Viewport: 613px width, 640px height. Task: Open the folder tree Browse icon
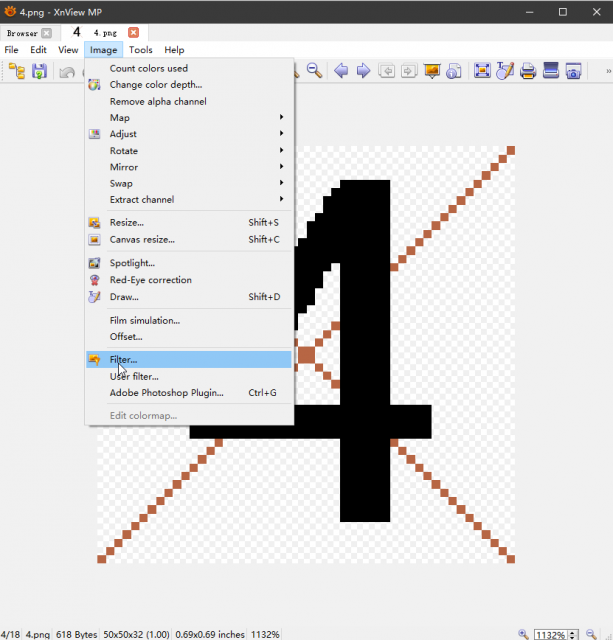(17, 71)
